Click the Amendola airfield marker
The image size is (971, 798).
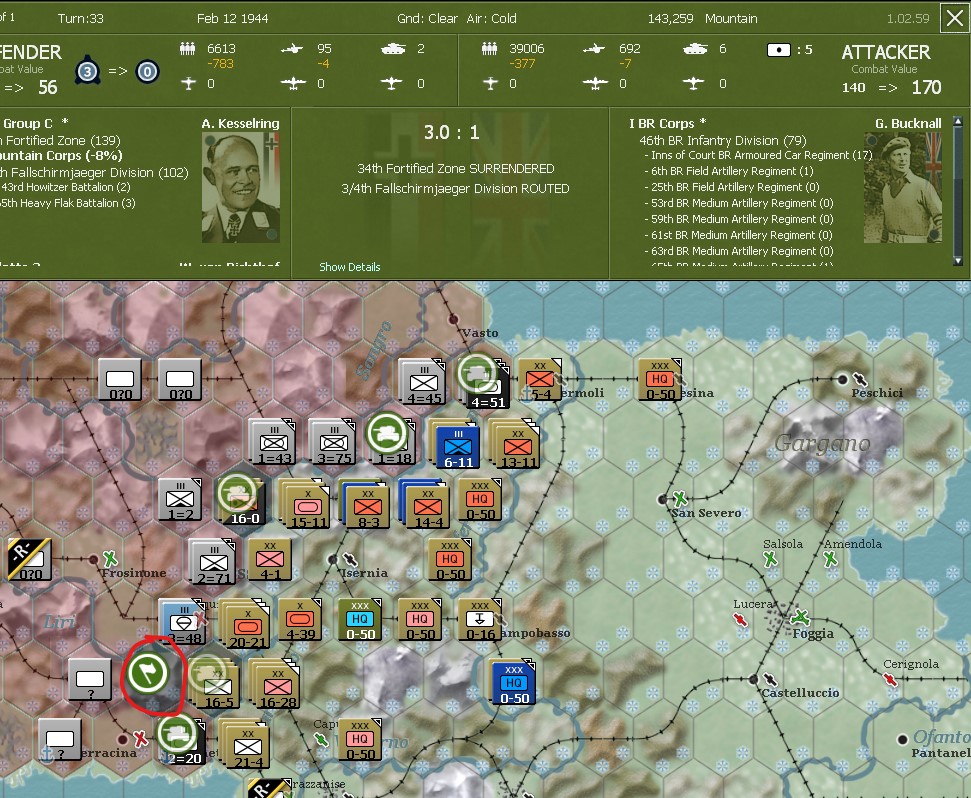(830, 559)
